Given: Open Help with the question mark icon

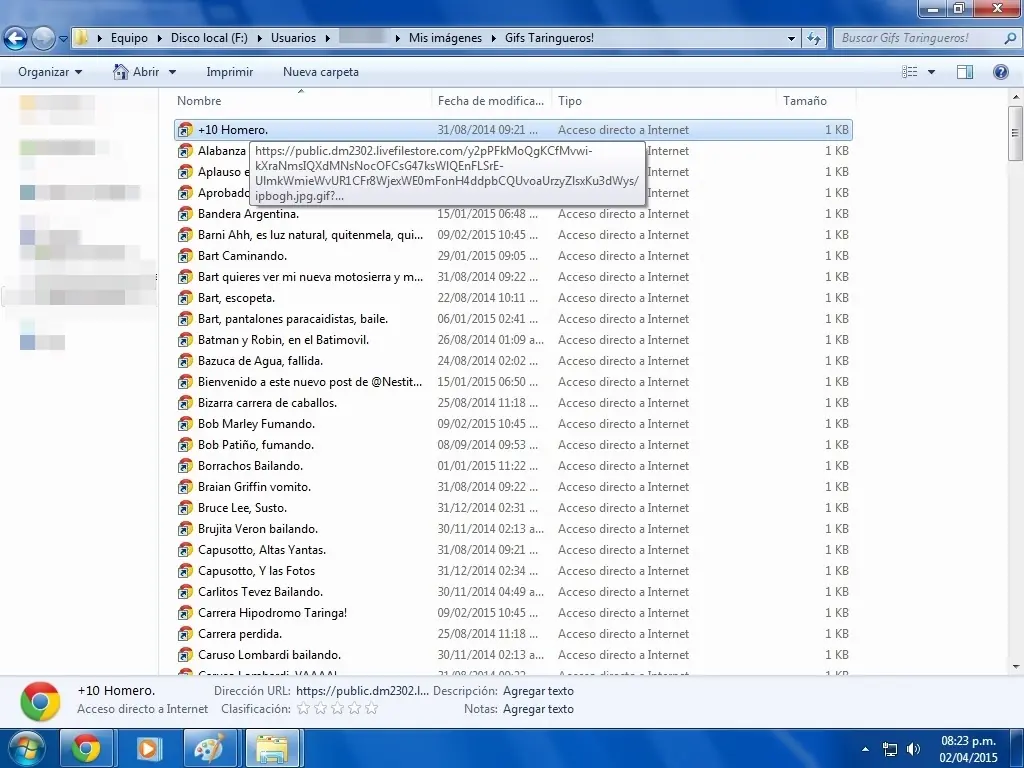Looking at the screenshot, I should [1000, 72].
